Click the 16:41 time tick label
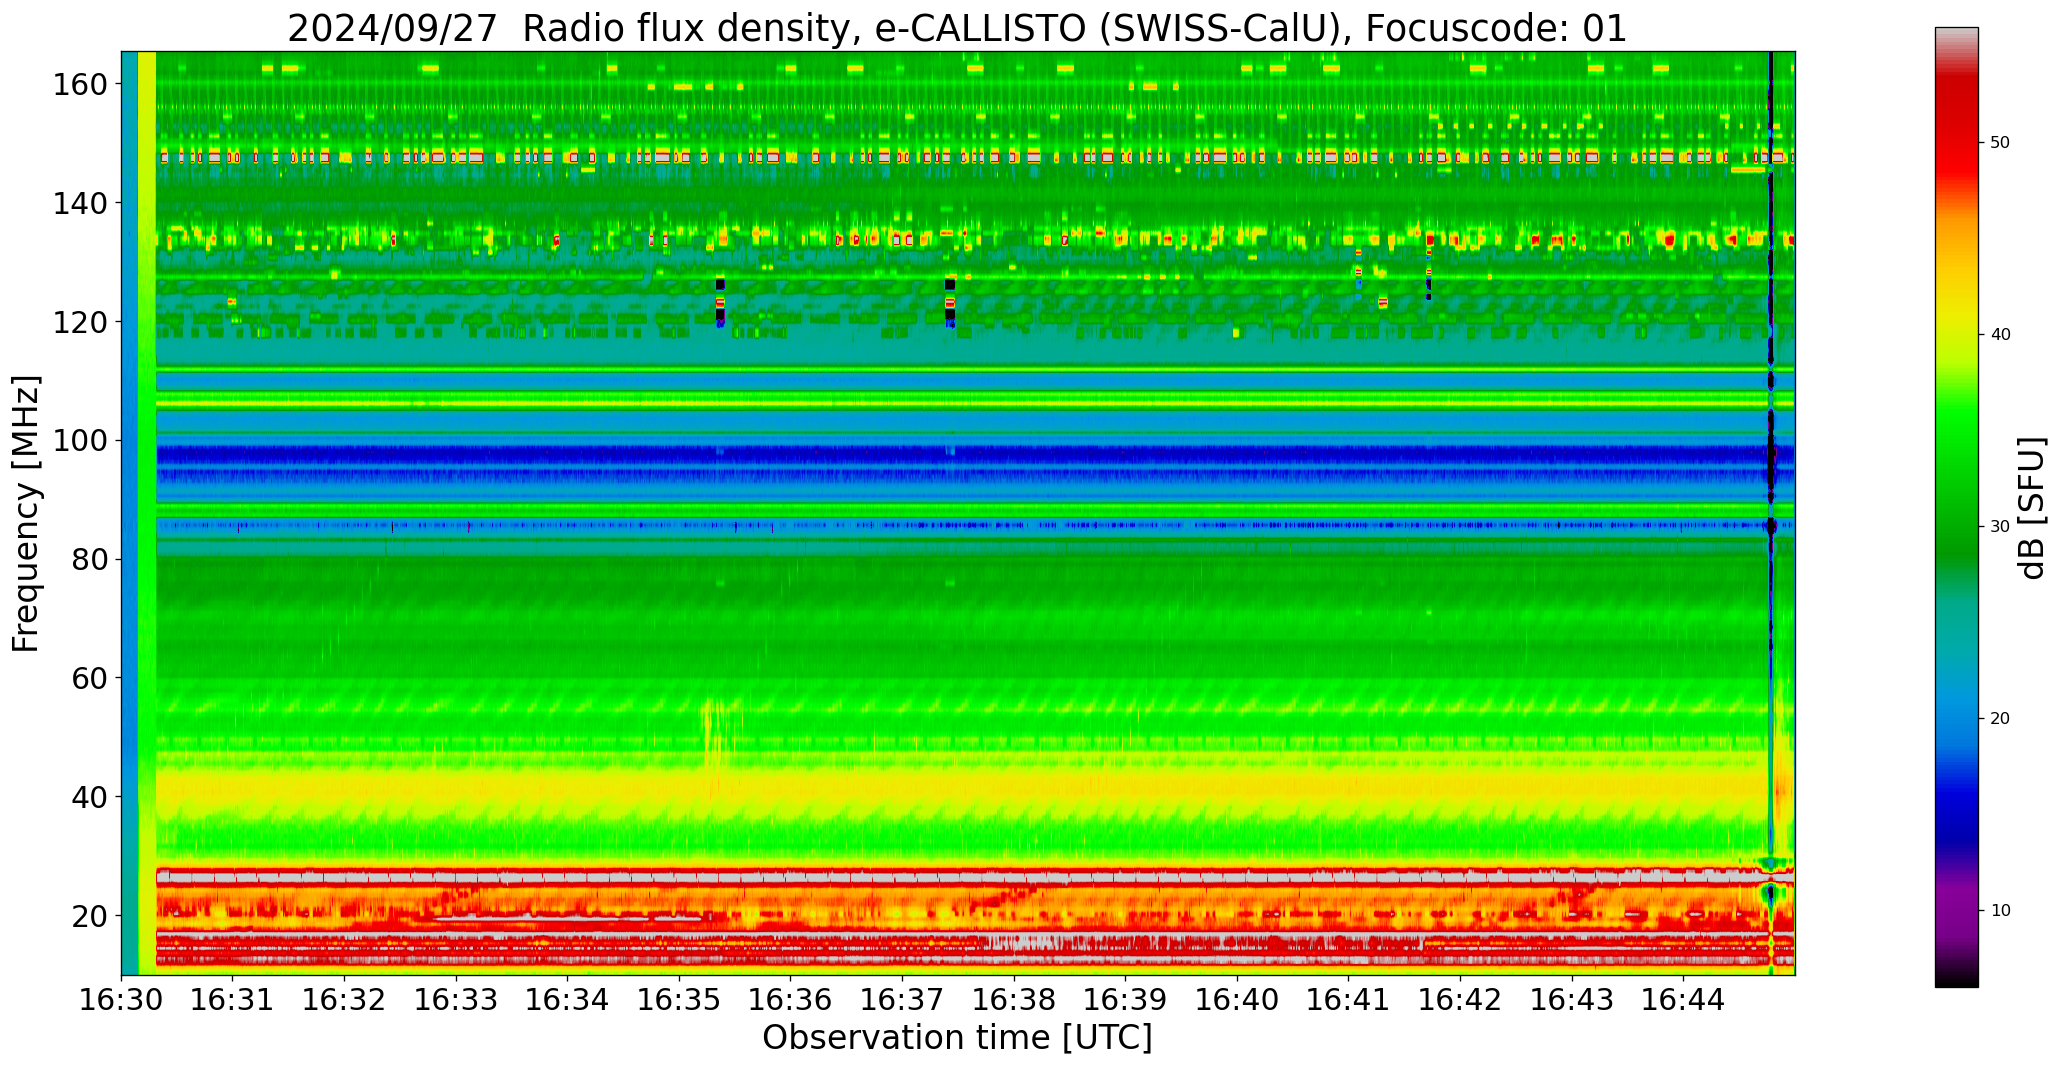 [1348, 999]
